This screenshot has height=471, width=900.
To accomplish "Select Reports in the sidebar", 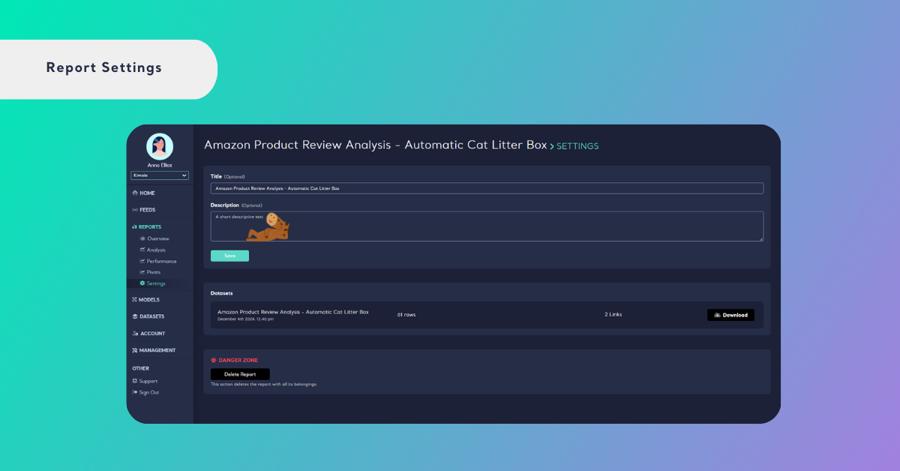I will coord(147,227).
